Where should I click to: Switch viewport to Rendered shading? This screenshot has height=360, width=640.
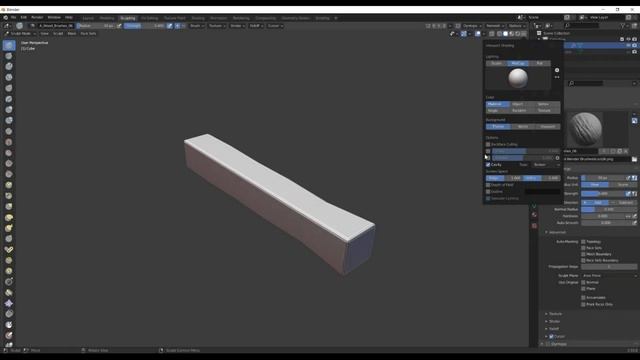518,34
